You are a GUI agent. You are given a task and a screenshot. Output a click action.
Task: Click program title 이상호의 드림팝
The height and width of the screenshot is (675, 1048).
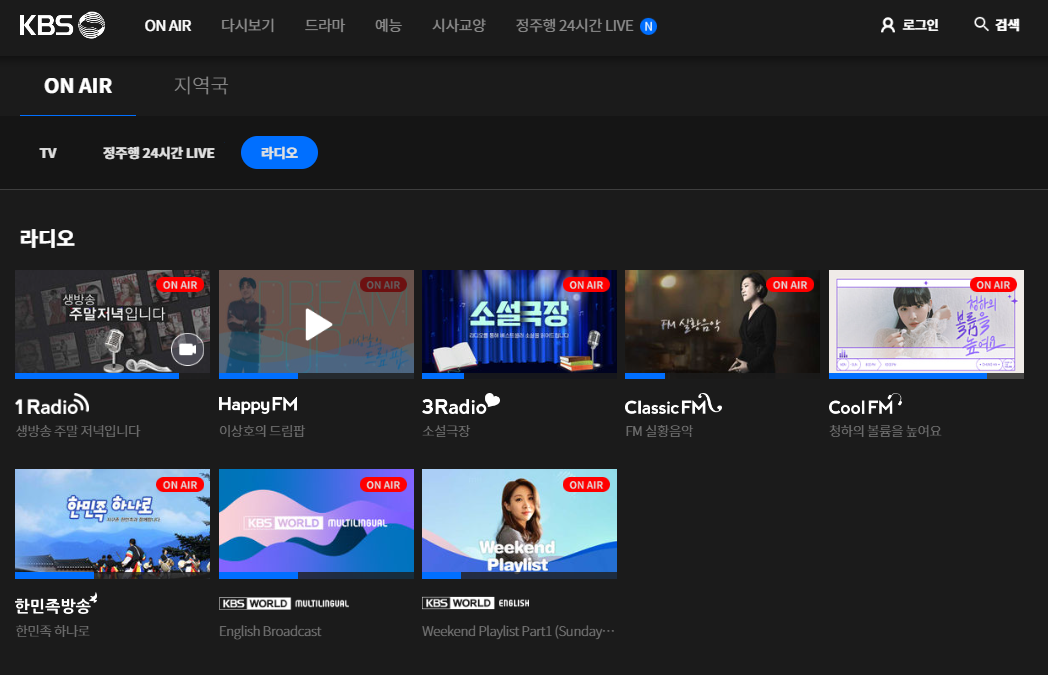pyautogui.click(x=261, y=431)
